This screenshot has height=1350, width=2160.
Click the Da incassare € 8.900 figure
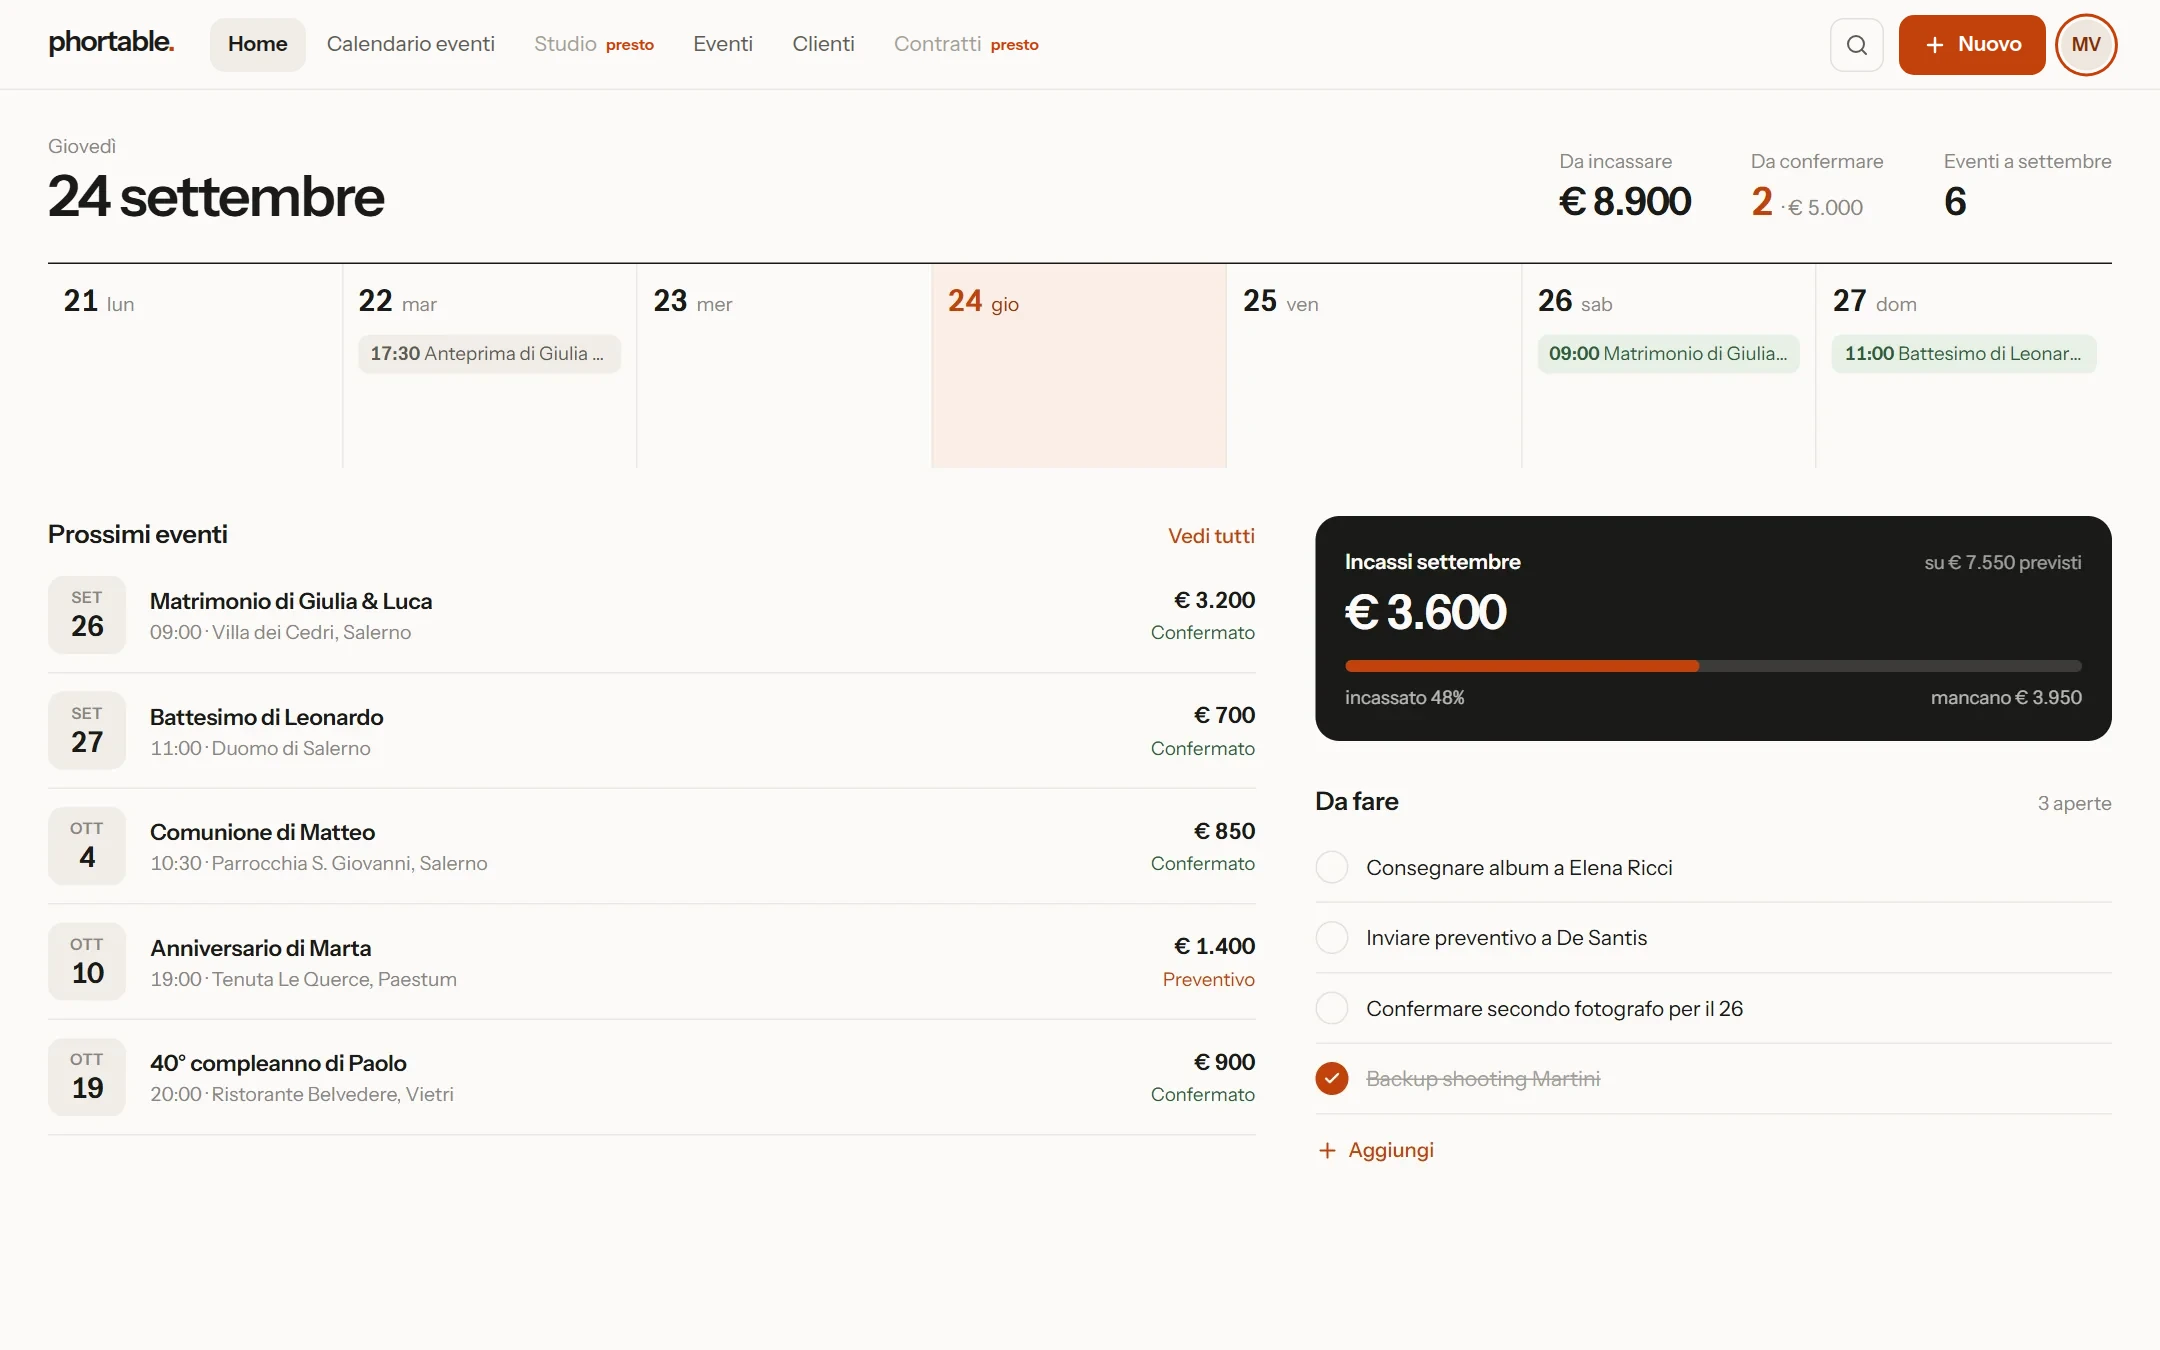[x=1625, y=202]
